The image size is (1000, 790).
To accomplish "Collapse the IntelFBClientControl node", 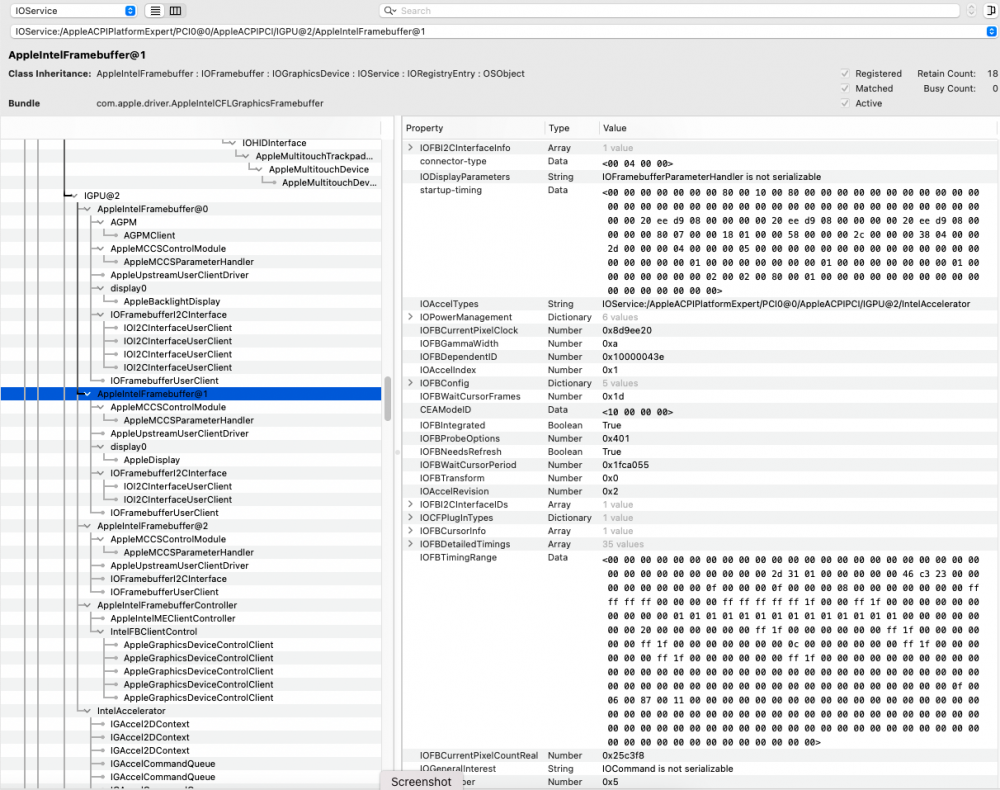I will click(x=101, y=632).
